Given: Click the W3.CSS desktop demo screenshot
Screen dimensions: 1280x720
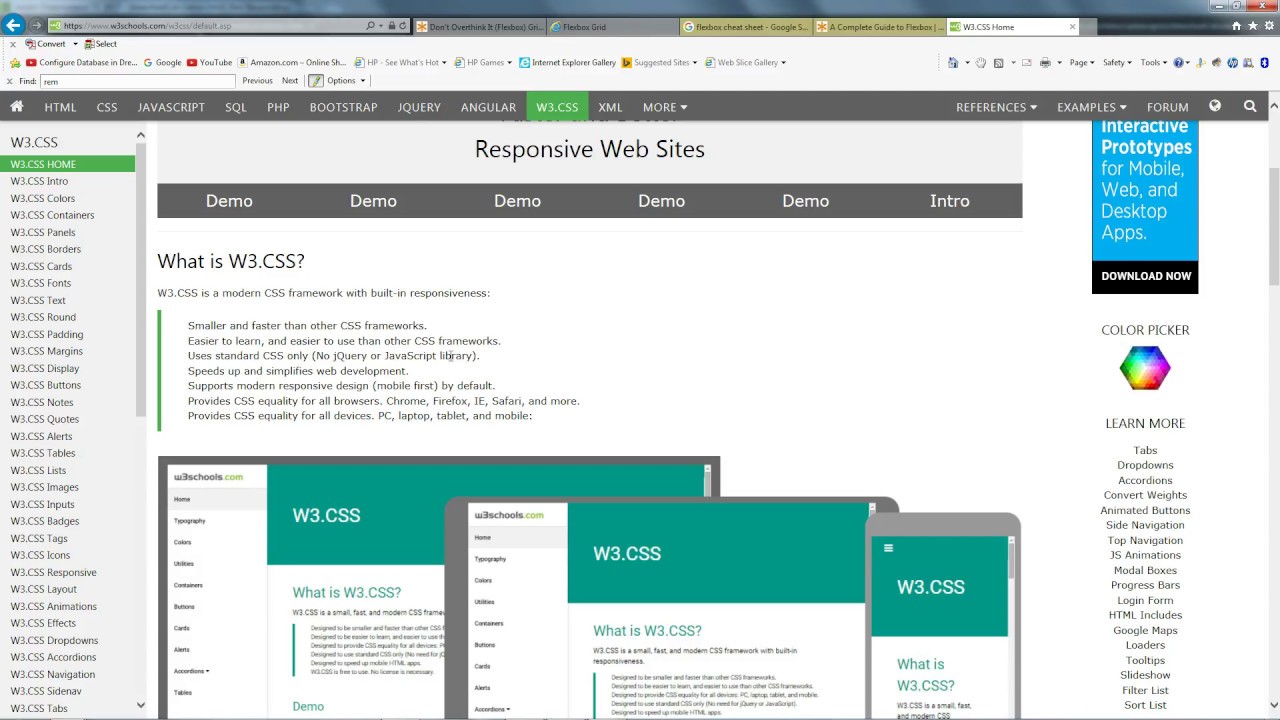Looking at the screenshot, I should [438, 587].
